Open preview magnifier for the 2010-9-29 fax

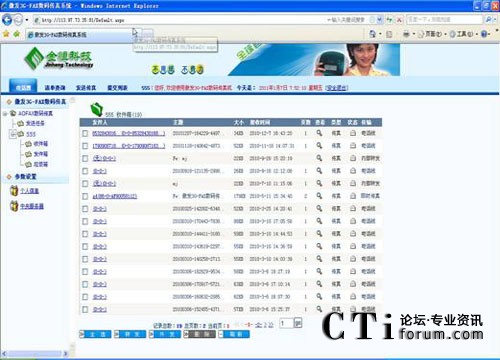tap(319, 158)
